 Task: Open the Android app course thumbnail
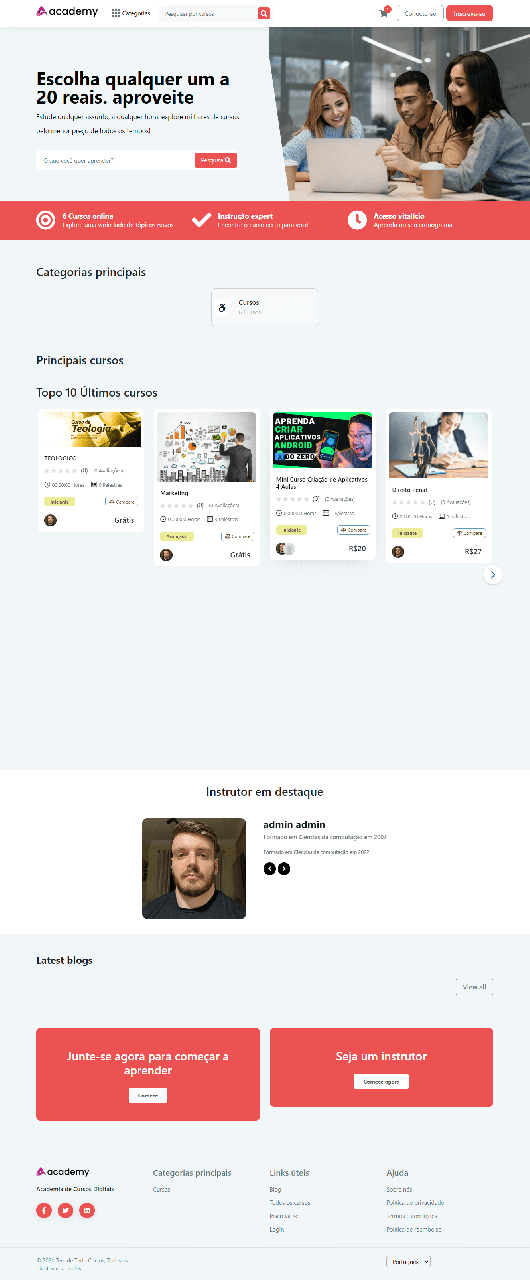coord(322,441)
